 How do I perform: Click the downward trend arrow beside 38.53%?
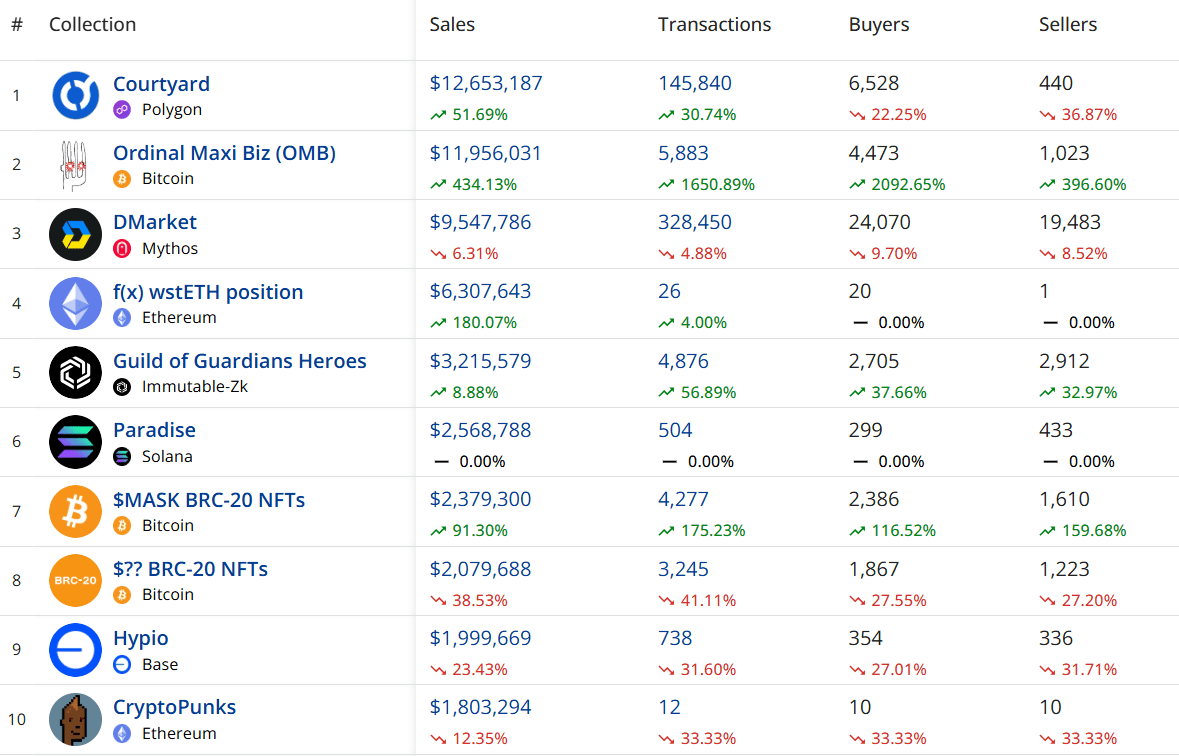pyautogui.click(x=438, y=600)
